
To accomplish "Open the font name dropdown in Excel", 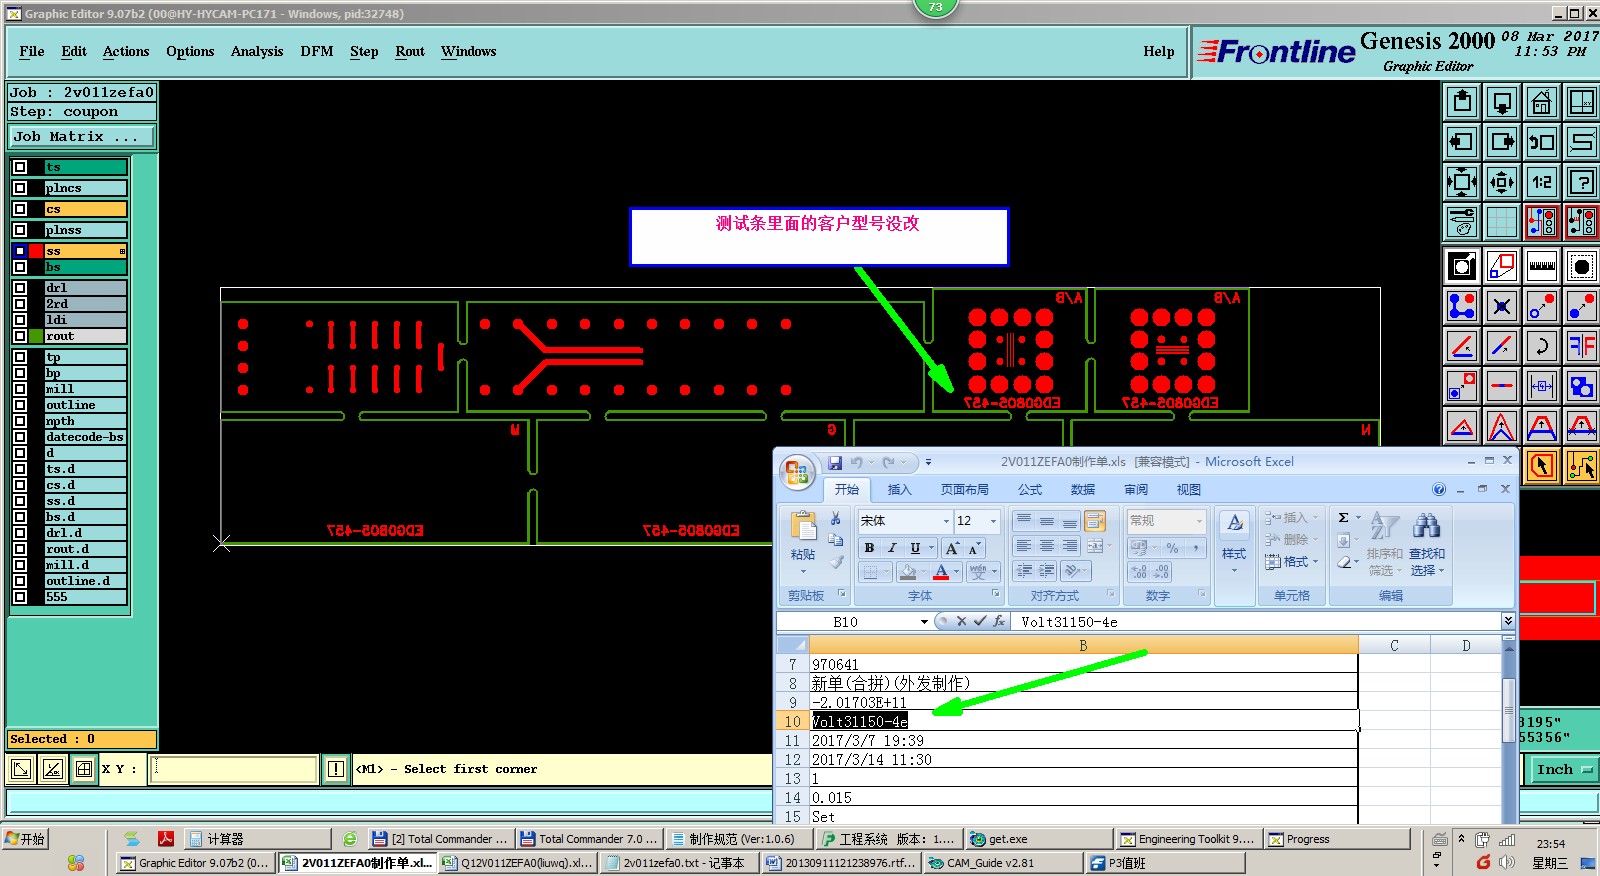I will point(946,521).
